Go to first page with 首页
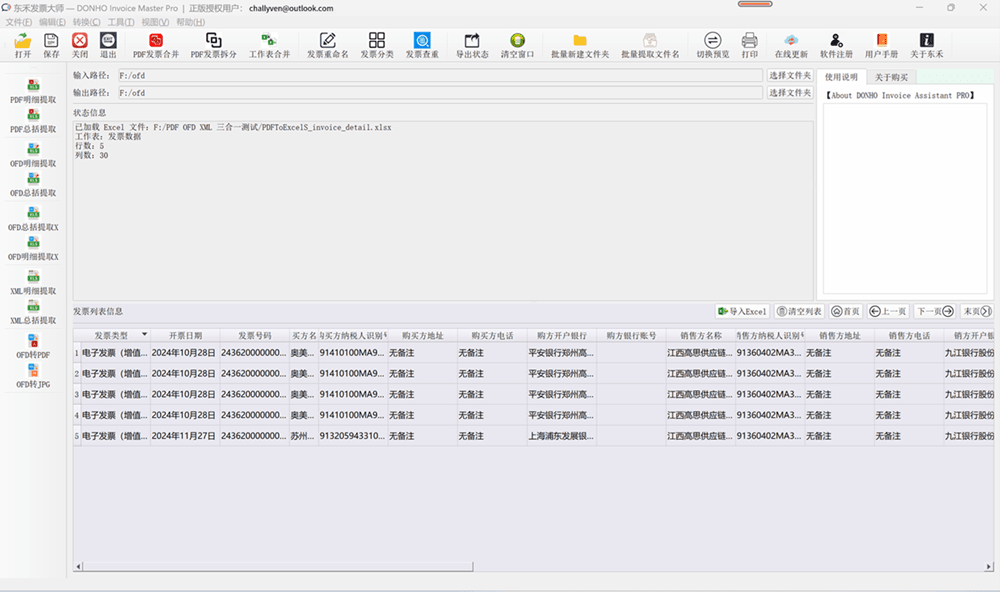 pos(846,311)
